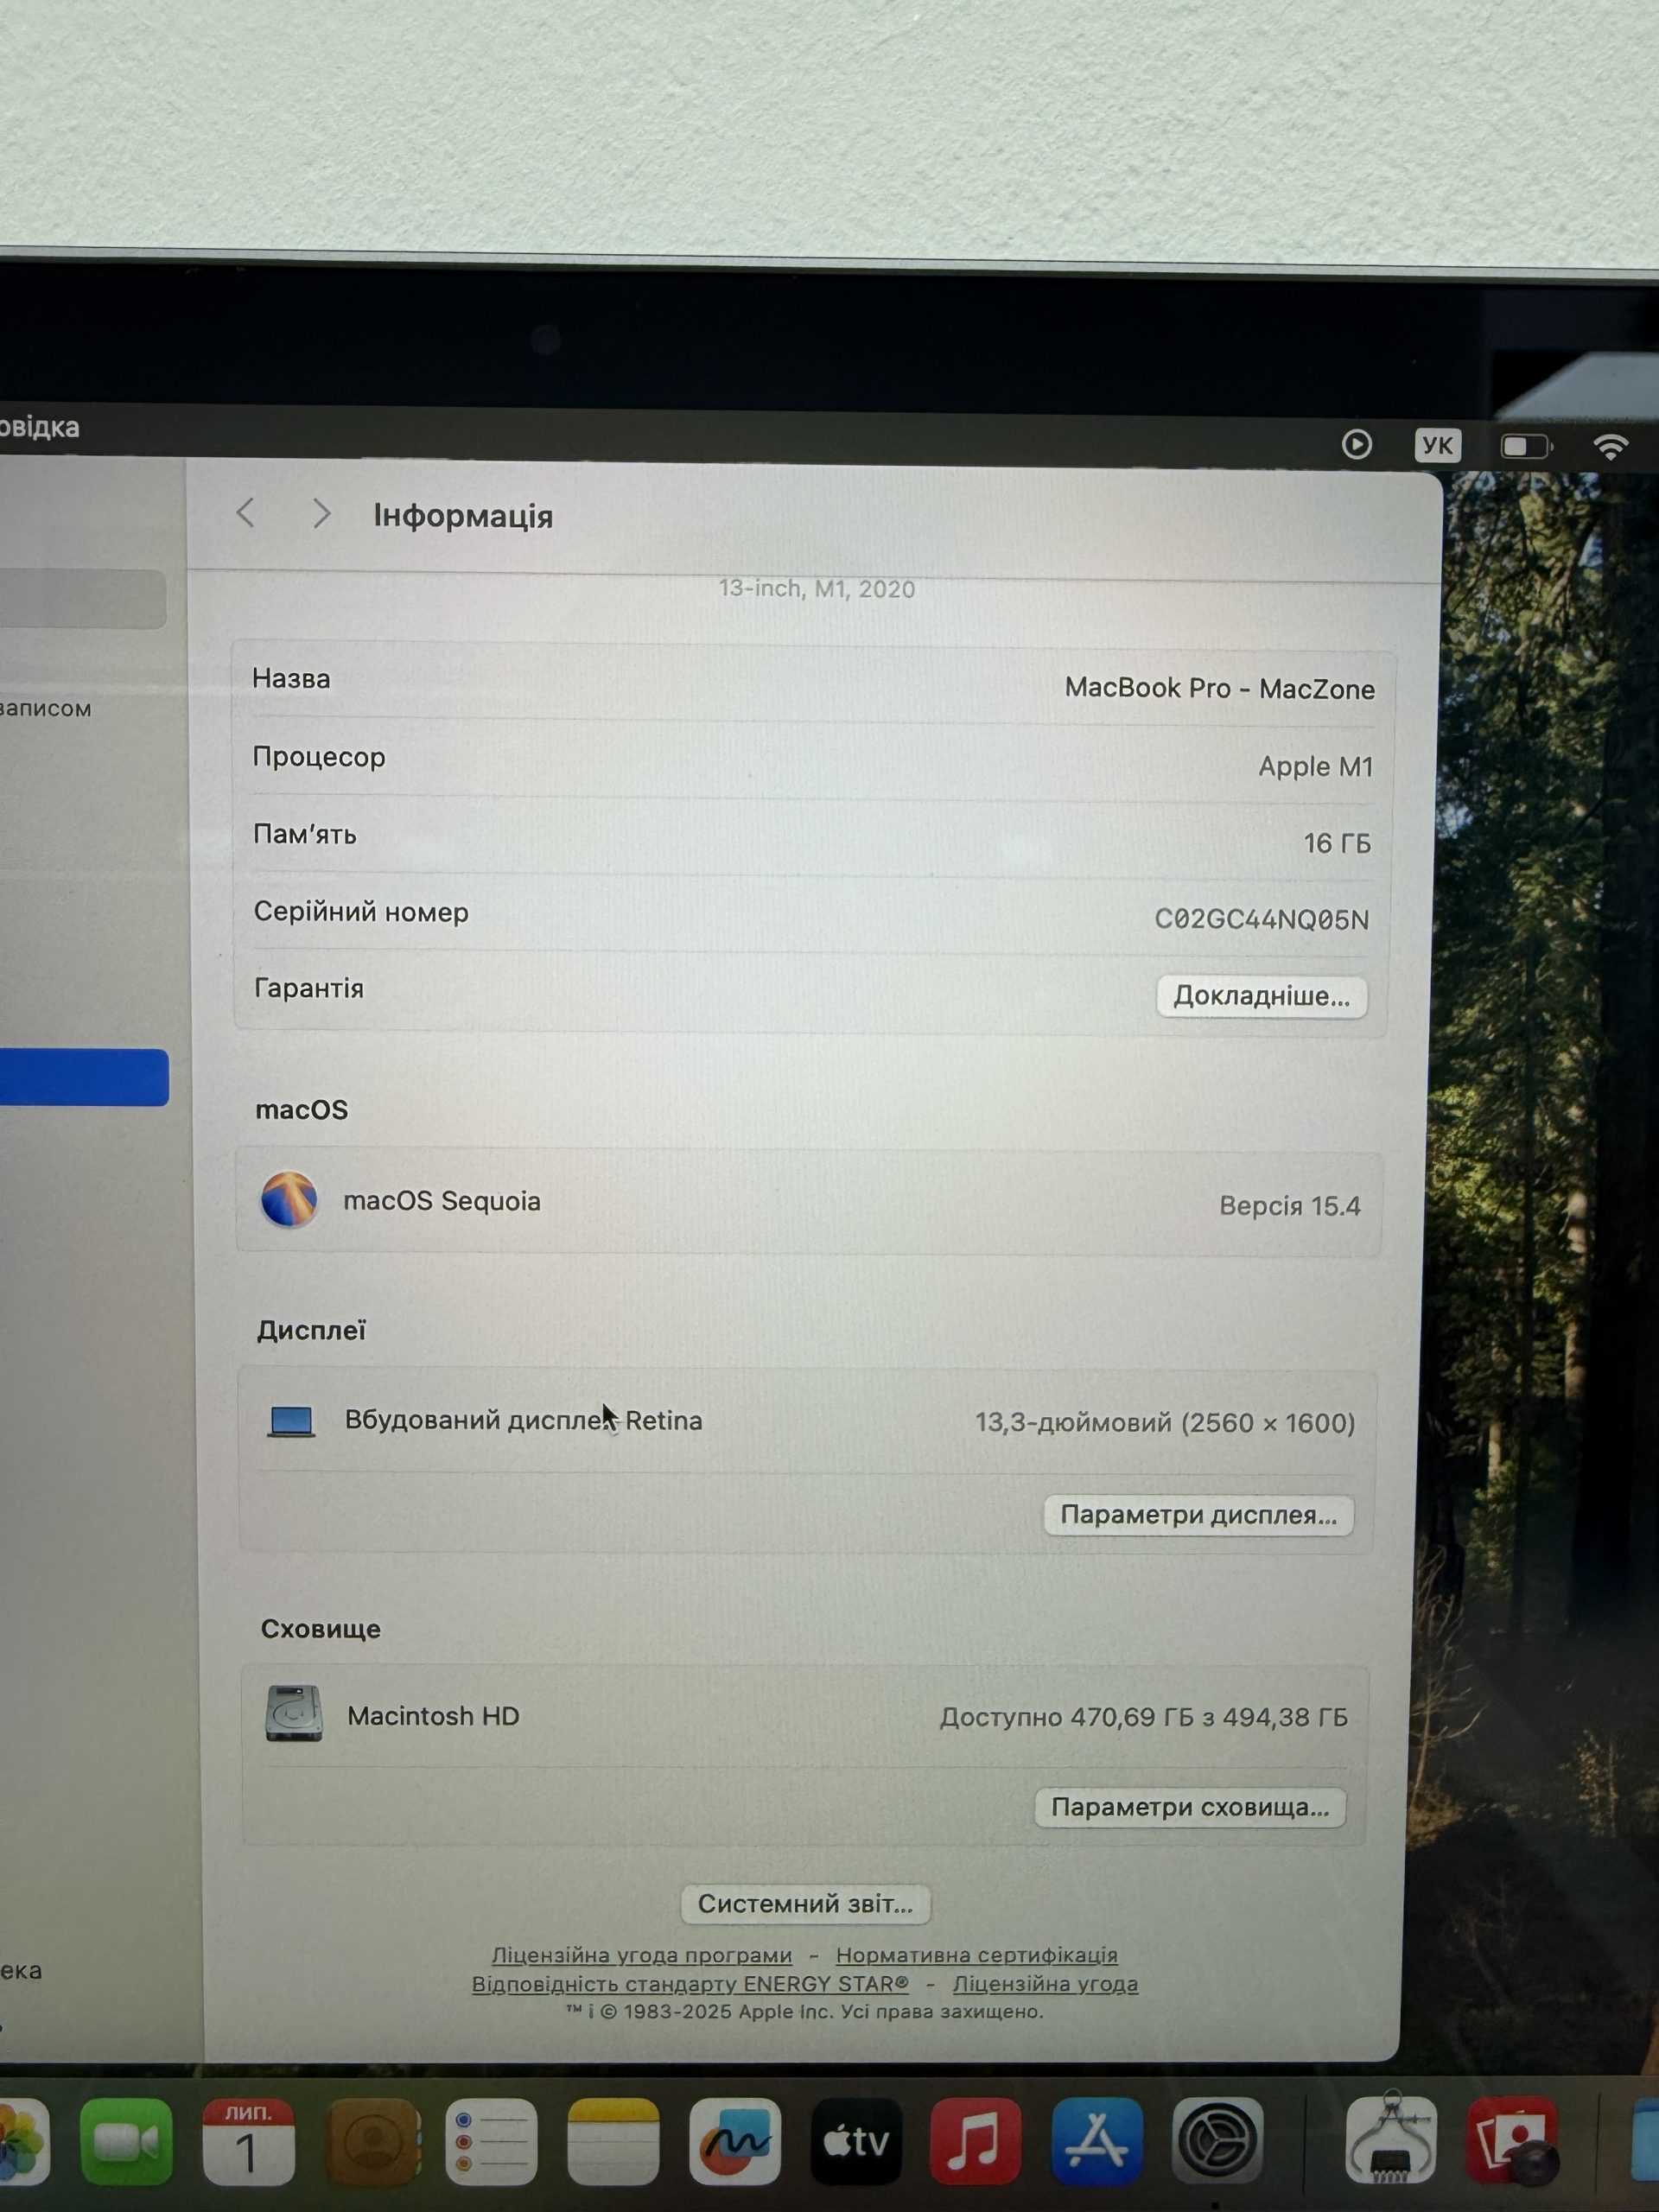1659x2212 pixels.
Task: Click the 13-inch, M1, 2020 text
Action: (816, 588)
